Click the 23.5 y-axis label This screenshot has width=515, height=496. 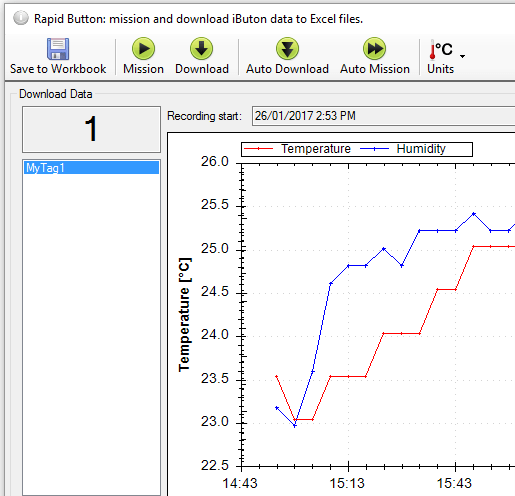(x=215, y=378)
